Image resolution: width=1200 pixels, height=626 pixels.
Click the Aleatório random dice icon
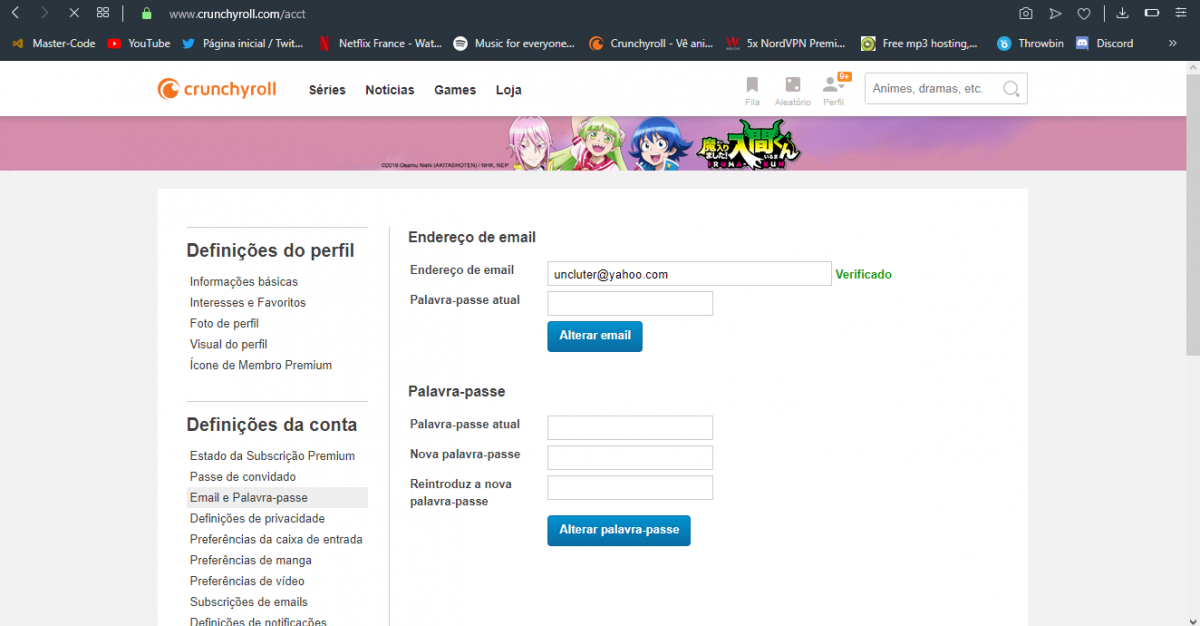(792, 86)
